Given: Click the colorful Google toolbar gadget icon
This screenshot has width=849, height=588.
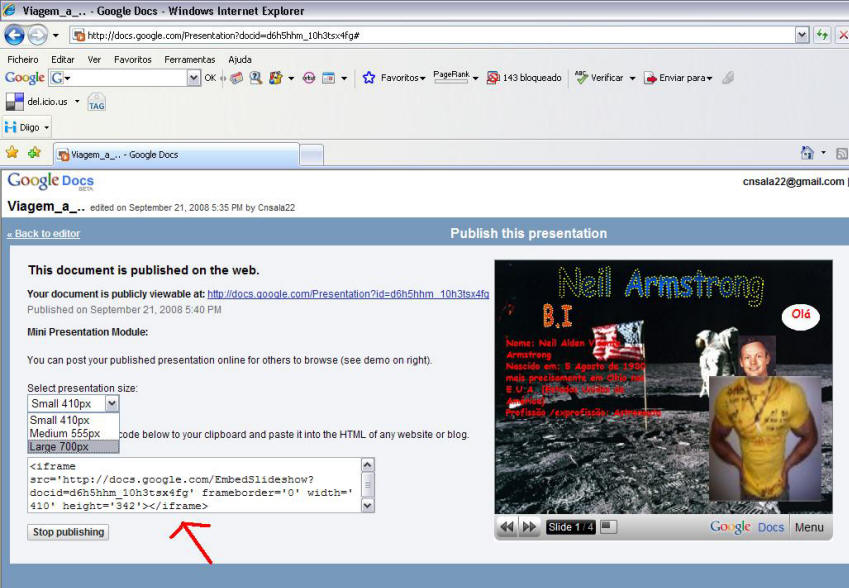Looking at the screenshot, I should [276, 78].
